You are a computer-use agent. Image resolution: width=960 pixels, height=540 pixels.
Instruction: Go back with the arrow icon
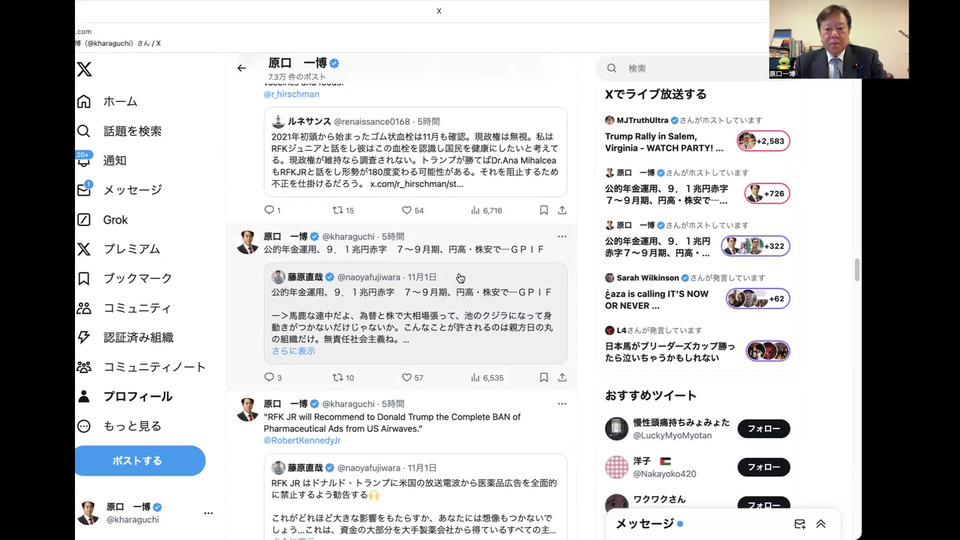pos(242,68)
